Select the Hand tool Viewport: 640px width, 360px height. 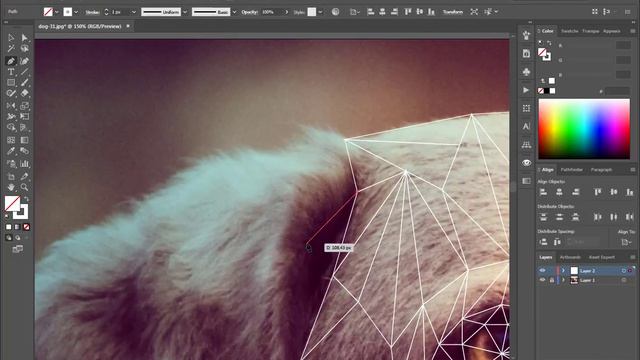[11, 187]
